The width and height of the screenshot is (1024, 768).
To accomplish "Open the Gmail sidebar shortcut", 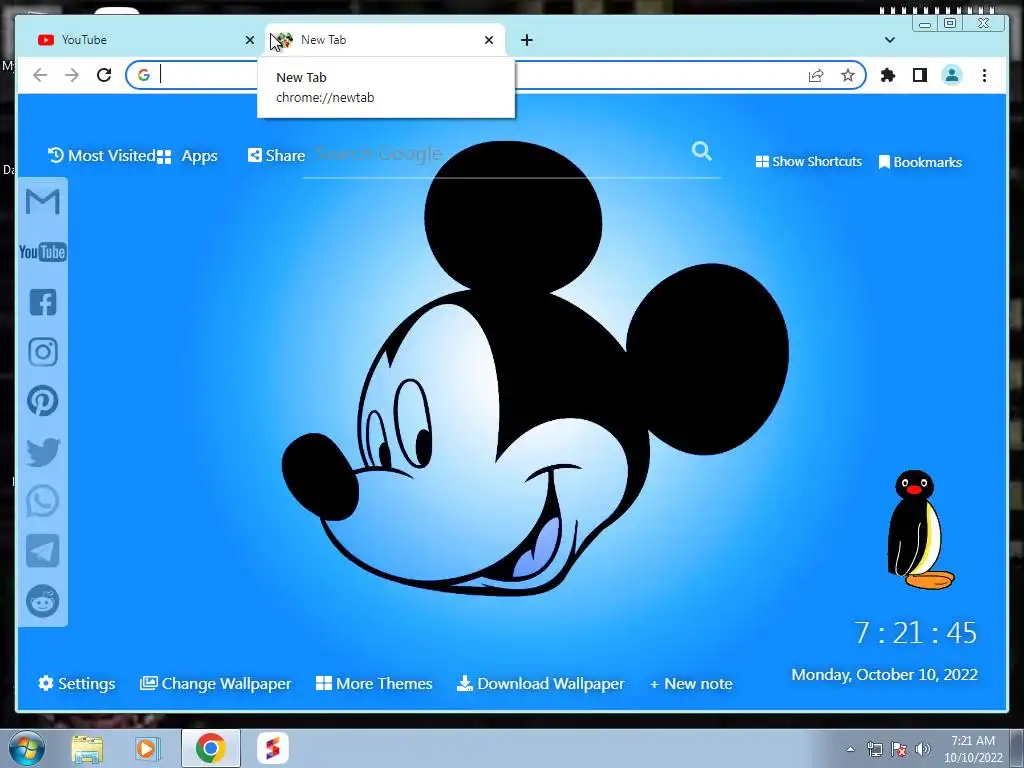I will (43, 201).
